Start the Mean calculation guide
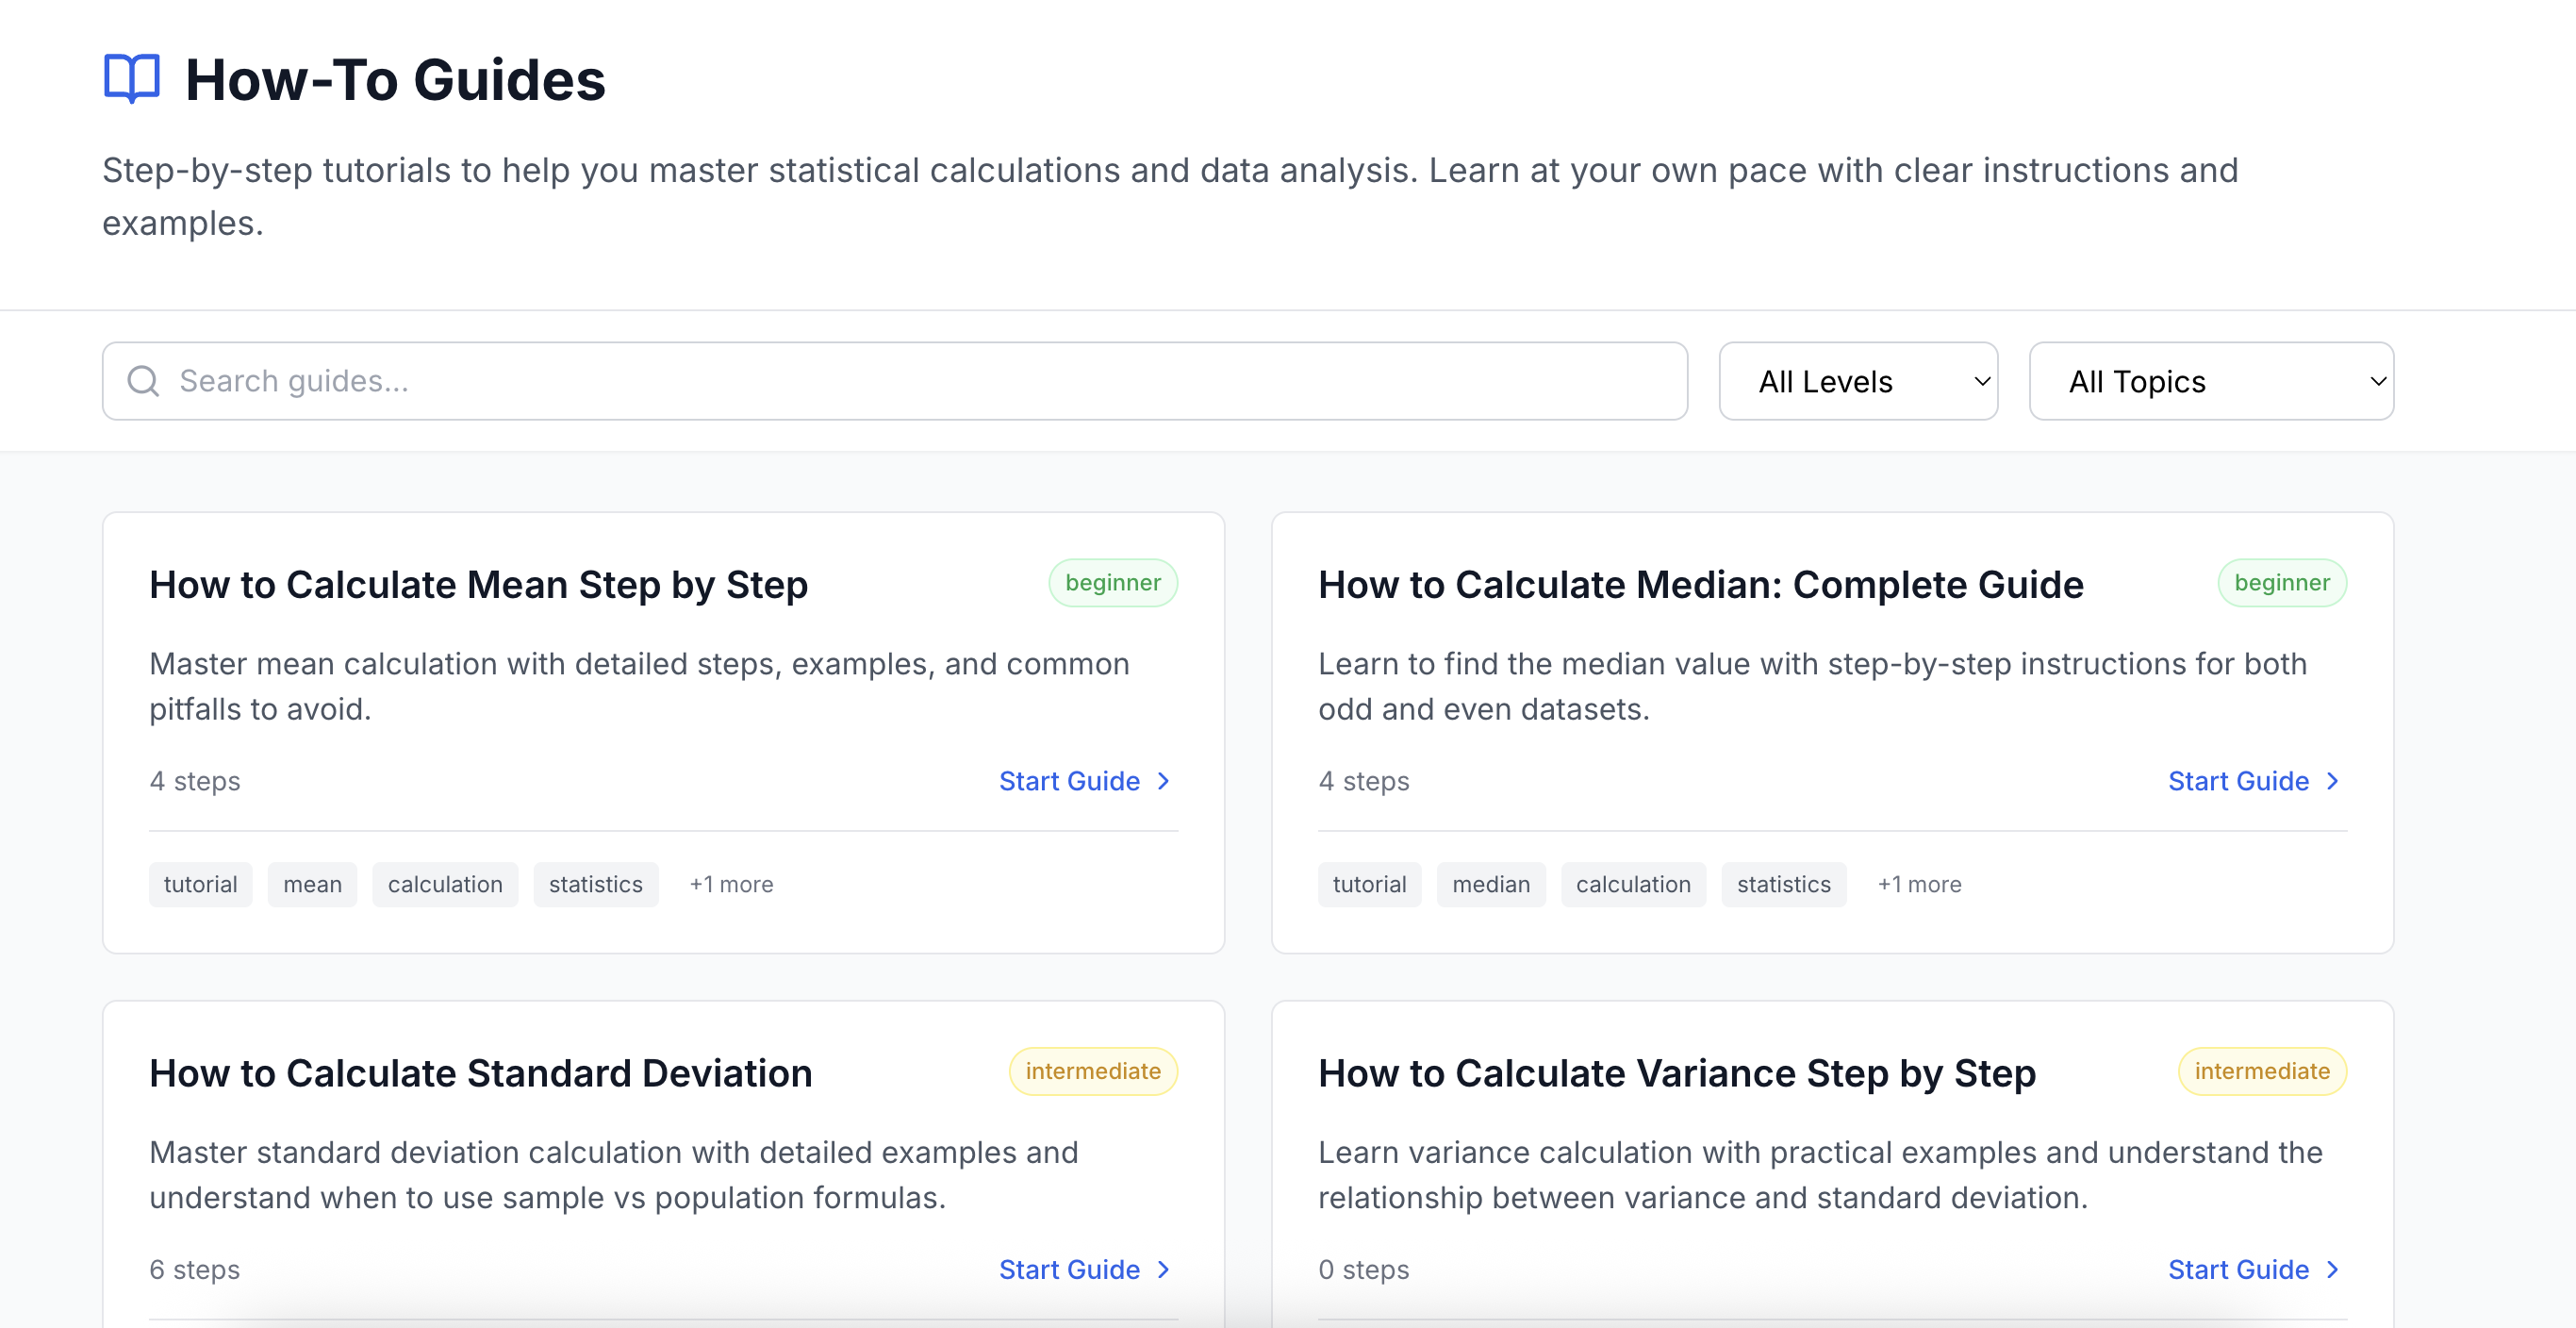 tap(1068, 781)
